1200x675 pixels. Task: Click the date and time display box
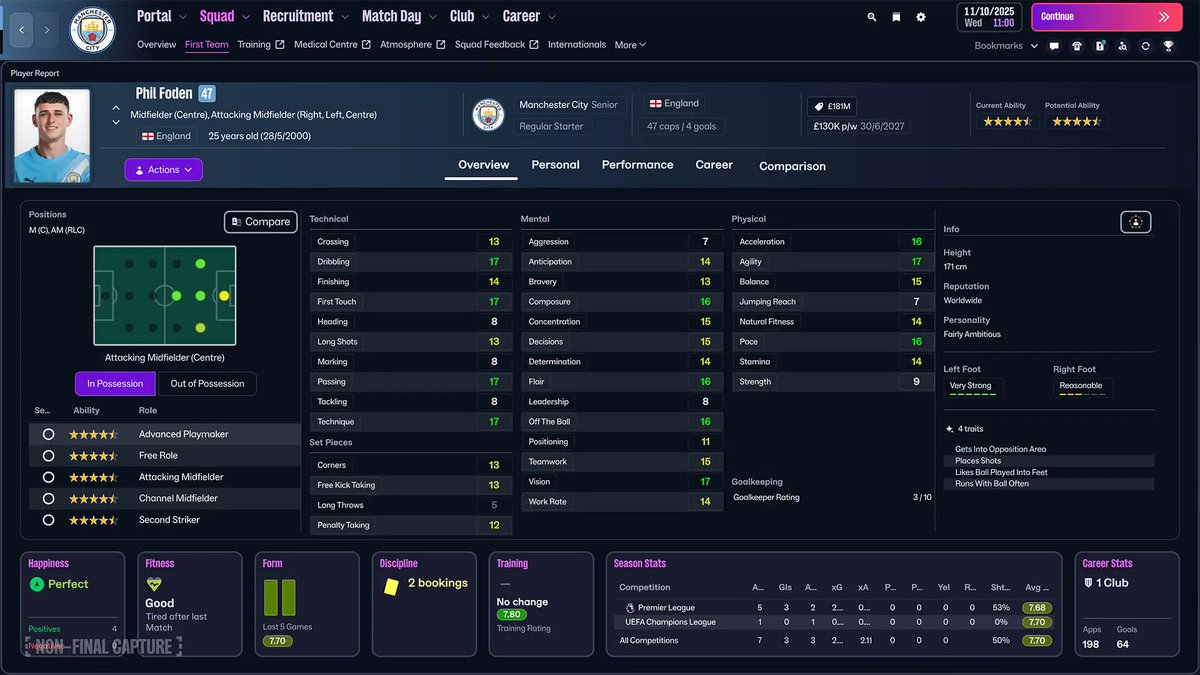[x=990, y=17]
